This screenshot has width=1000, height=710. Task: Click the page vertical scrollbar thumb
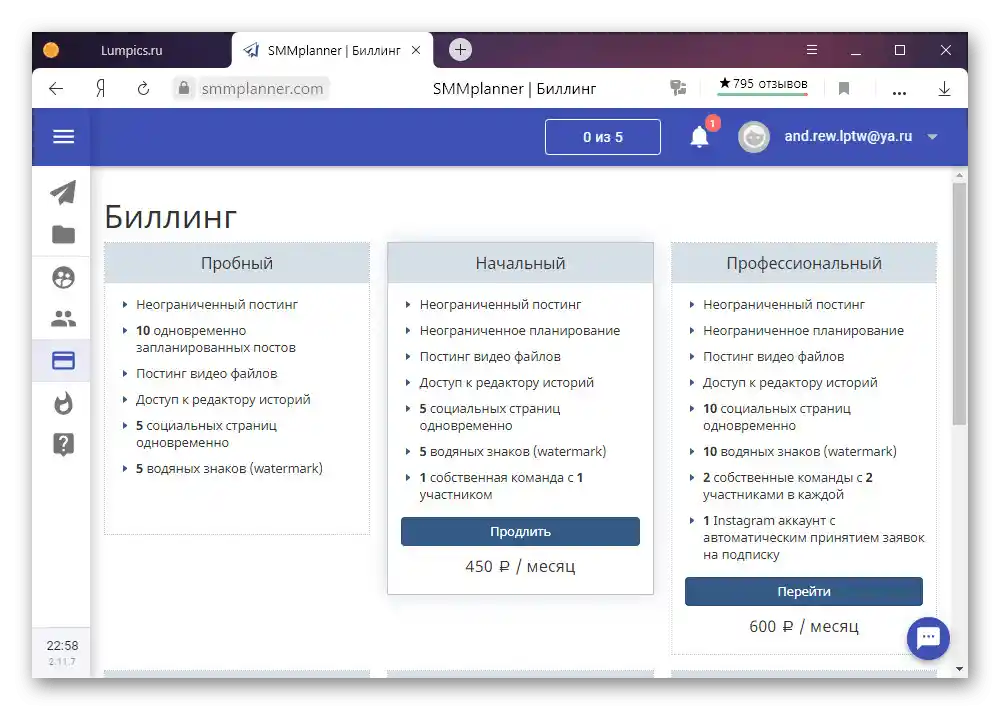959,304
